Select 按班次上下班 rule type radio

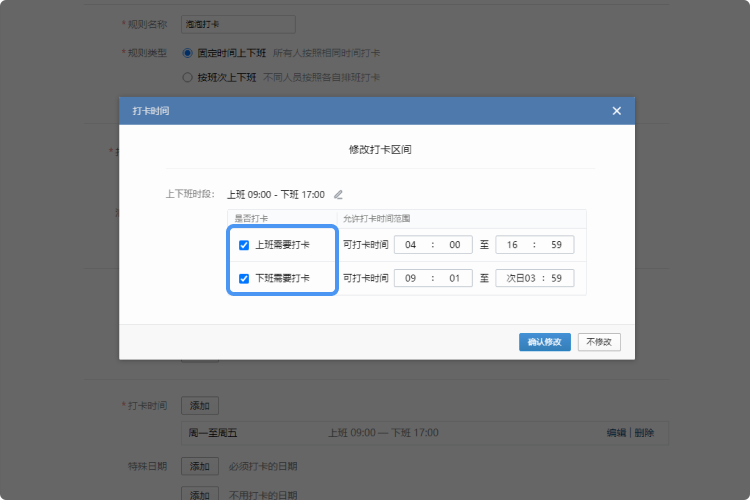[188, 78]
